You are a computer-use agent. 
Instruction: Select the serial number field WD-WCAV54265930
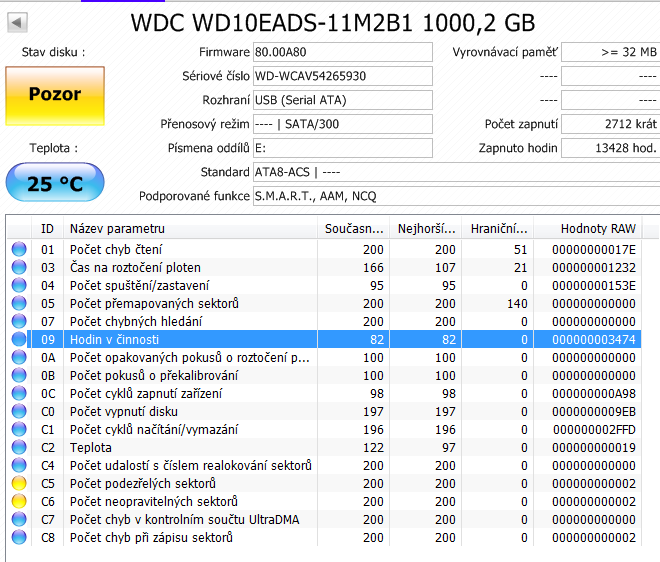pyautogui.click(x=343, y=76)
